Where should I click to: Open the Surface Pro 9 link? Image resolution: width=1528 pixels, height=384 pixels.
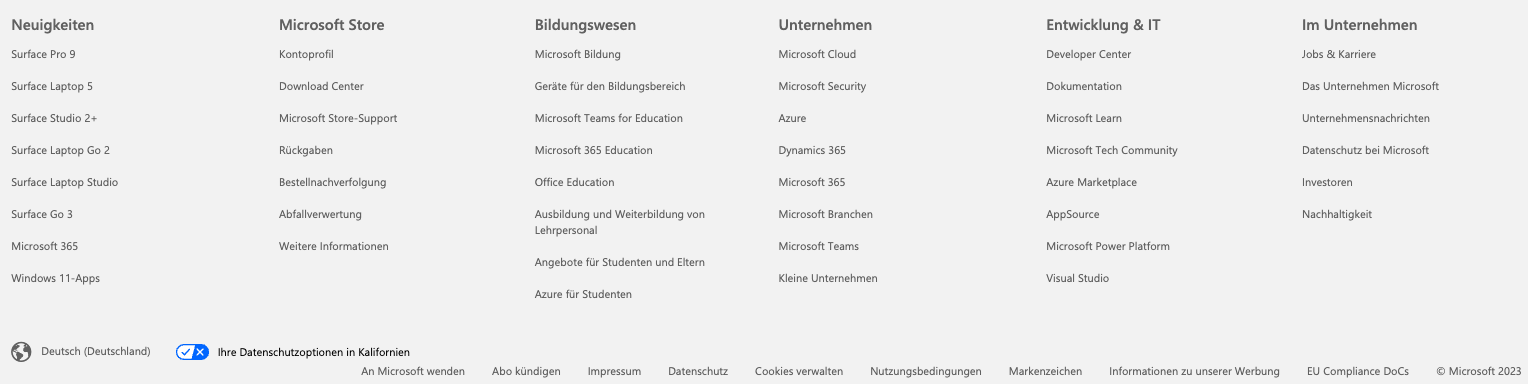point(43,54)
